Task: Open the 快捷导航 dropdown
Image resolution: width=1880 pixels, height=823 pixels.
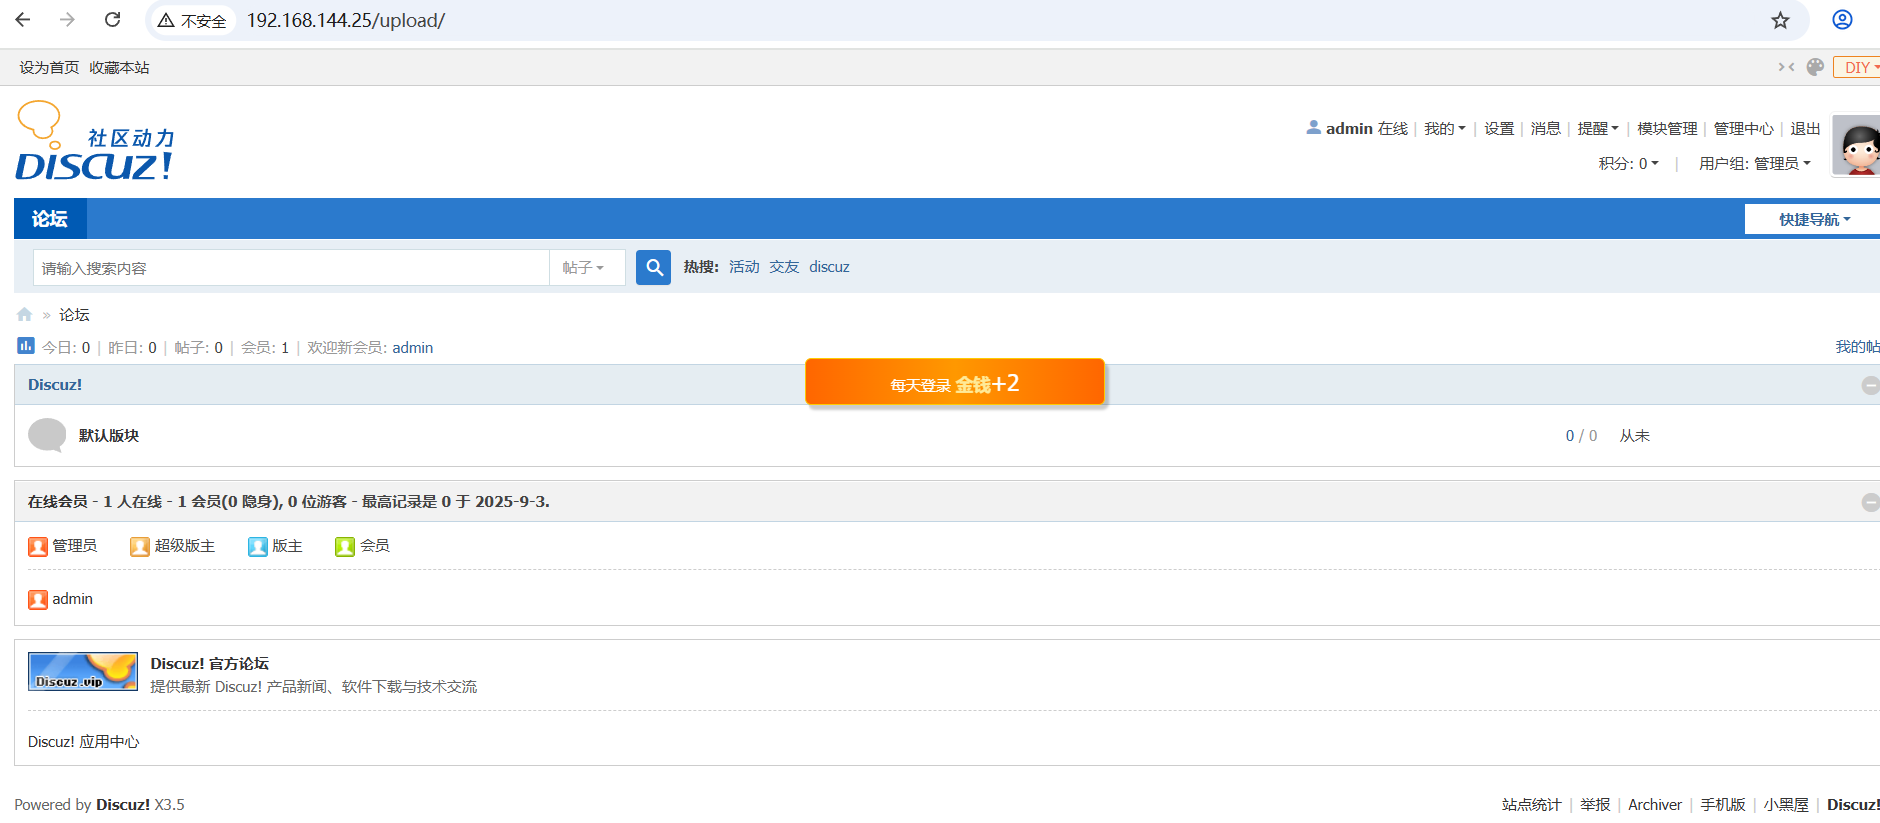Action: pos(1814,219)
